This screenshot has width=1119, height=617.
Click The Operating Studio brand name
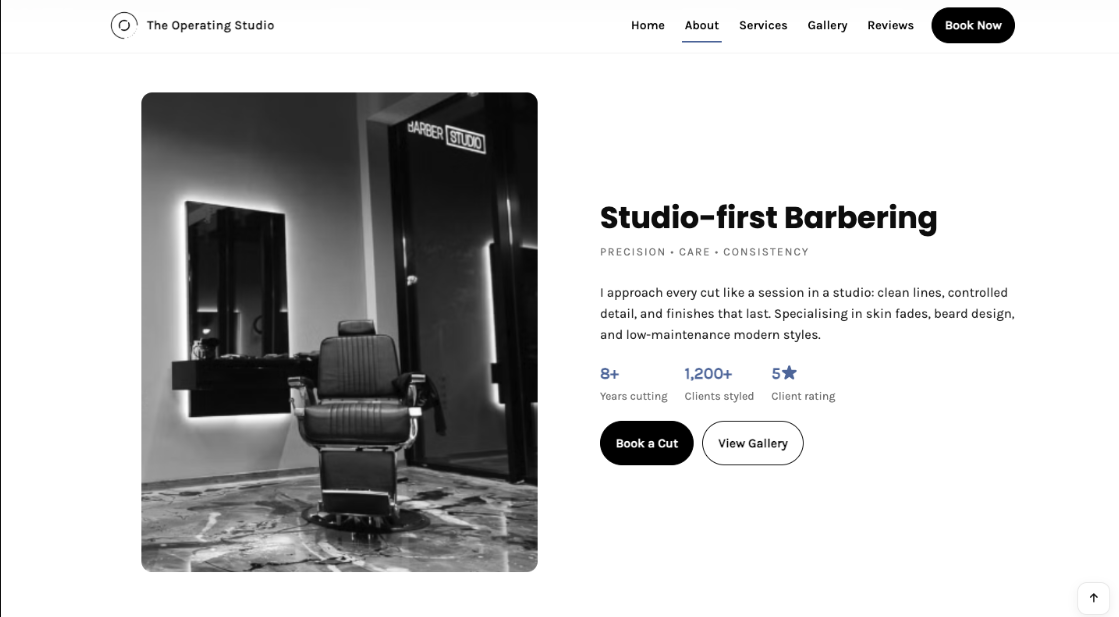(x=211, y=25)
